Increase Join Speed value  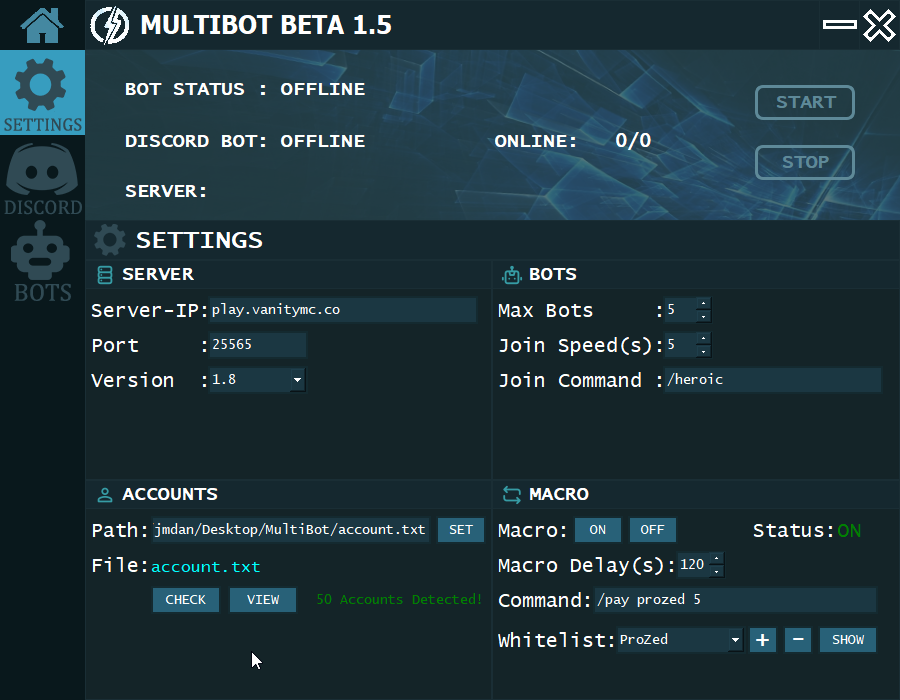(704, 339)
